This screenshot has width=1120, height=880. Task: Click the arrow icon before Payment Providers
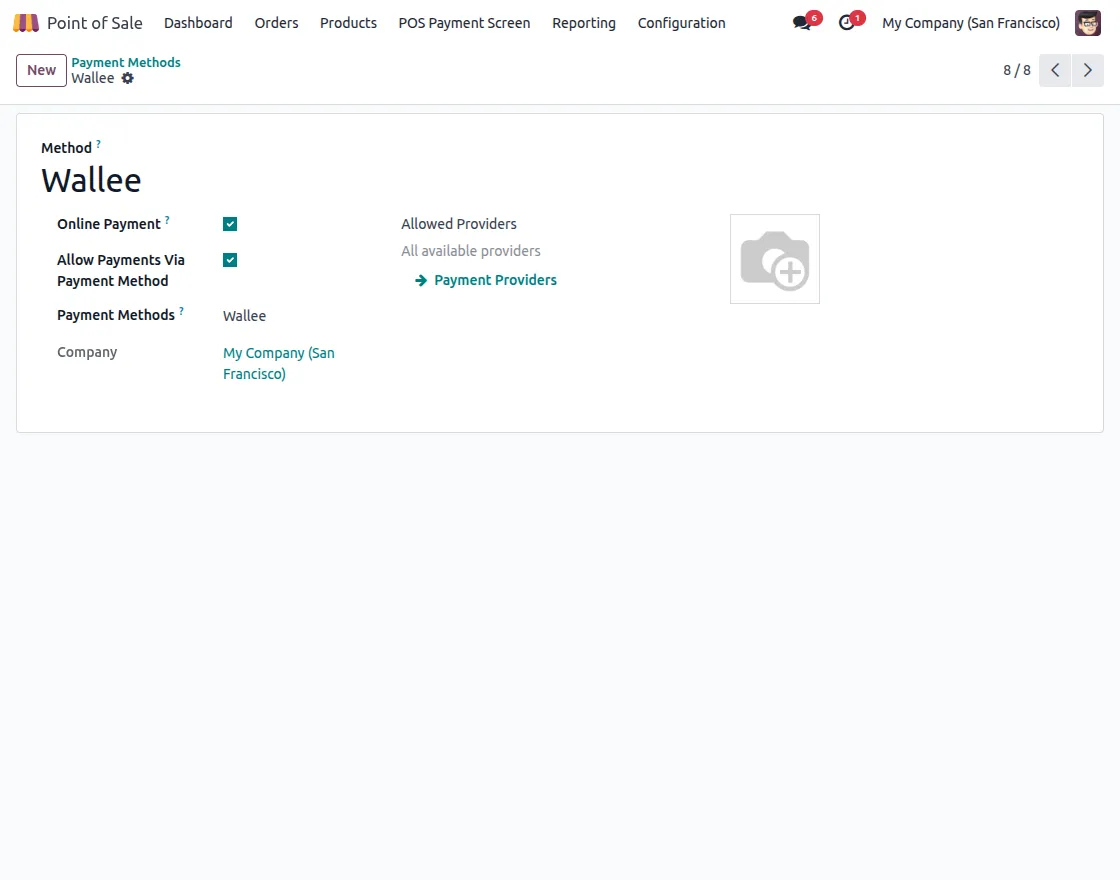click(x=421, y=281)
